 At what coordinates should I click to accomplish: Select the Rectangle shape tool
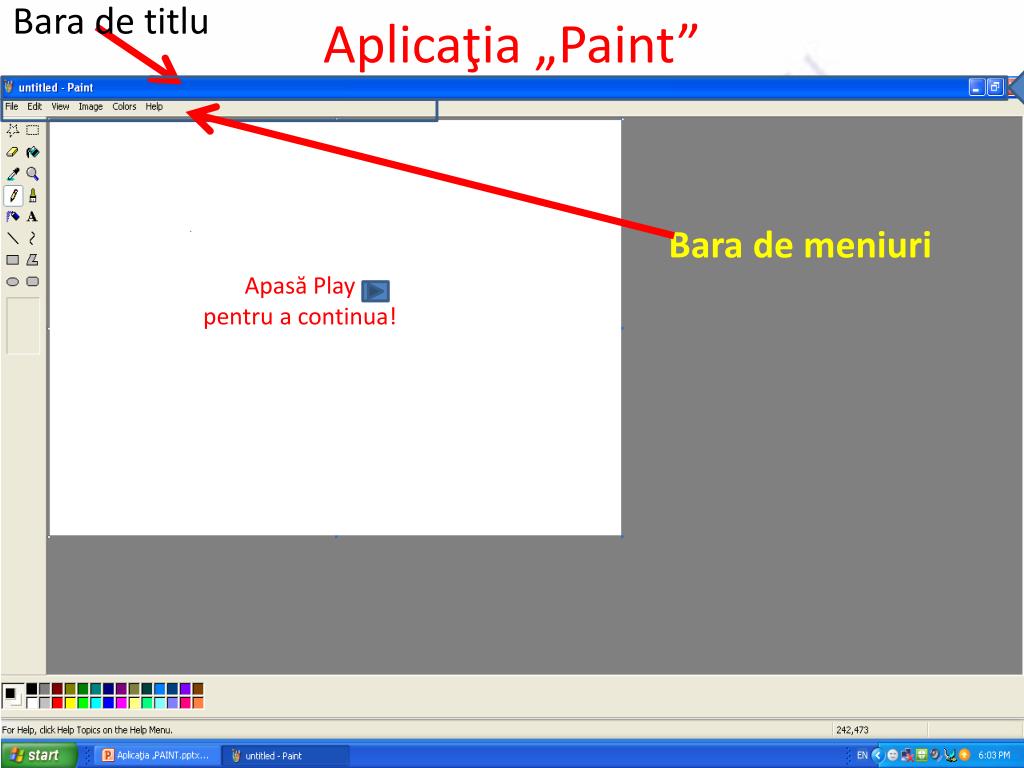point(12,260)
